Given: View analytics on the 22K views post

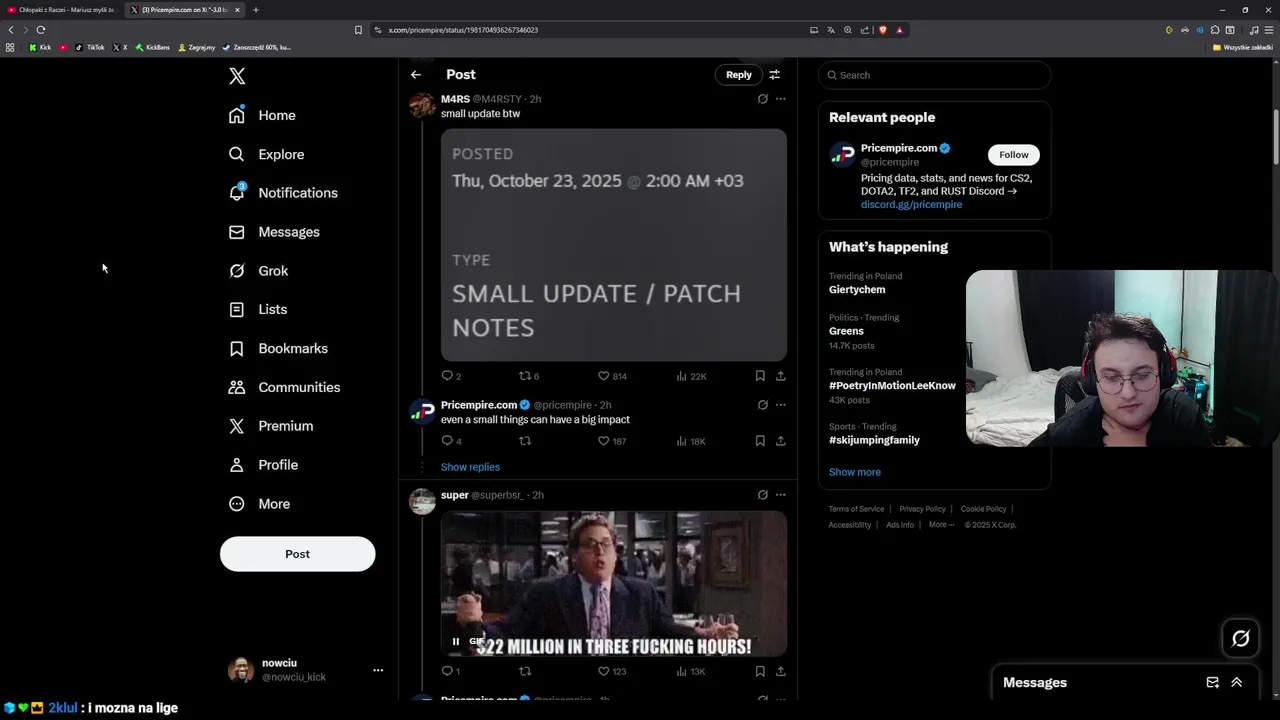Looking at the screenshot, I should pyautogui.click(x=691, y=376).
